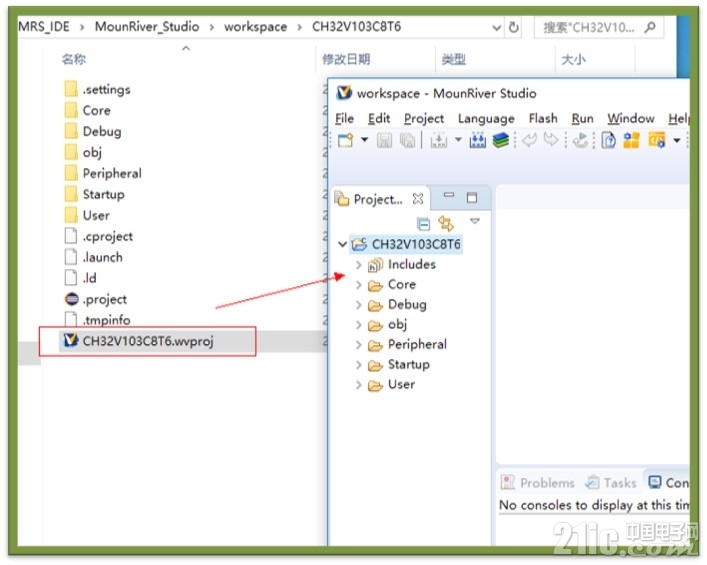This screenshot has width=707, height=565.
Task: Select the Project Explorer tab
Action: 378,199
